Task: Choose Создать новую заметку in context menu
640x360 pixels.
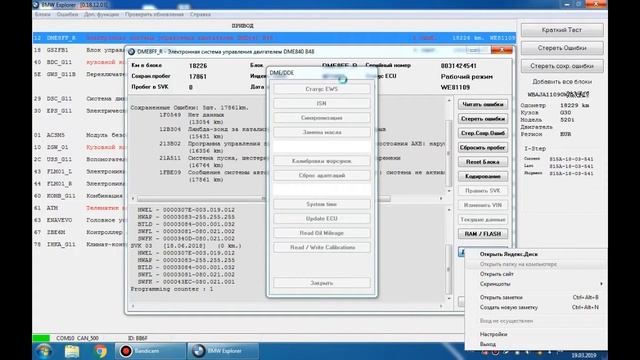Action: coord(509,307)
